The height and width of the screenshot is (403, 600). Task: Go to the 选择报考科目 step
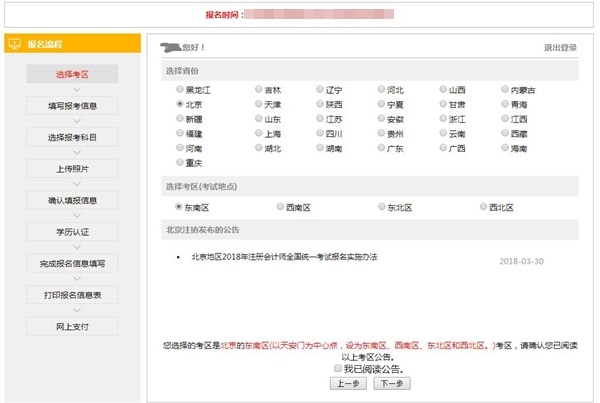pyautogui.click(x=71, y=137)
